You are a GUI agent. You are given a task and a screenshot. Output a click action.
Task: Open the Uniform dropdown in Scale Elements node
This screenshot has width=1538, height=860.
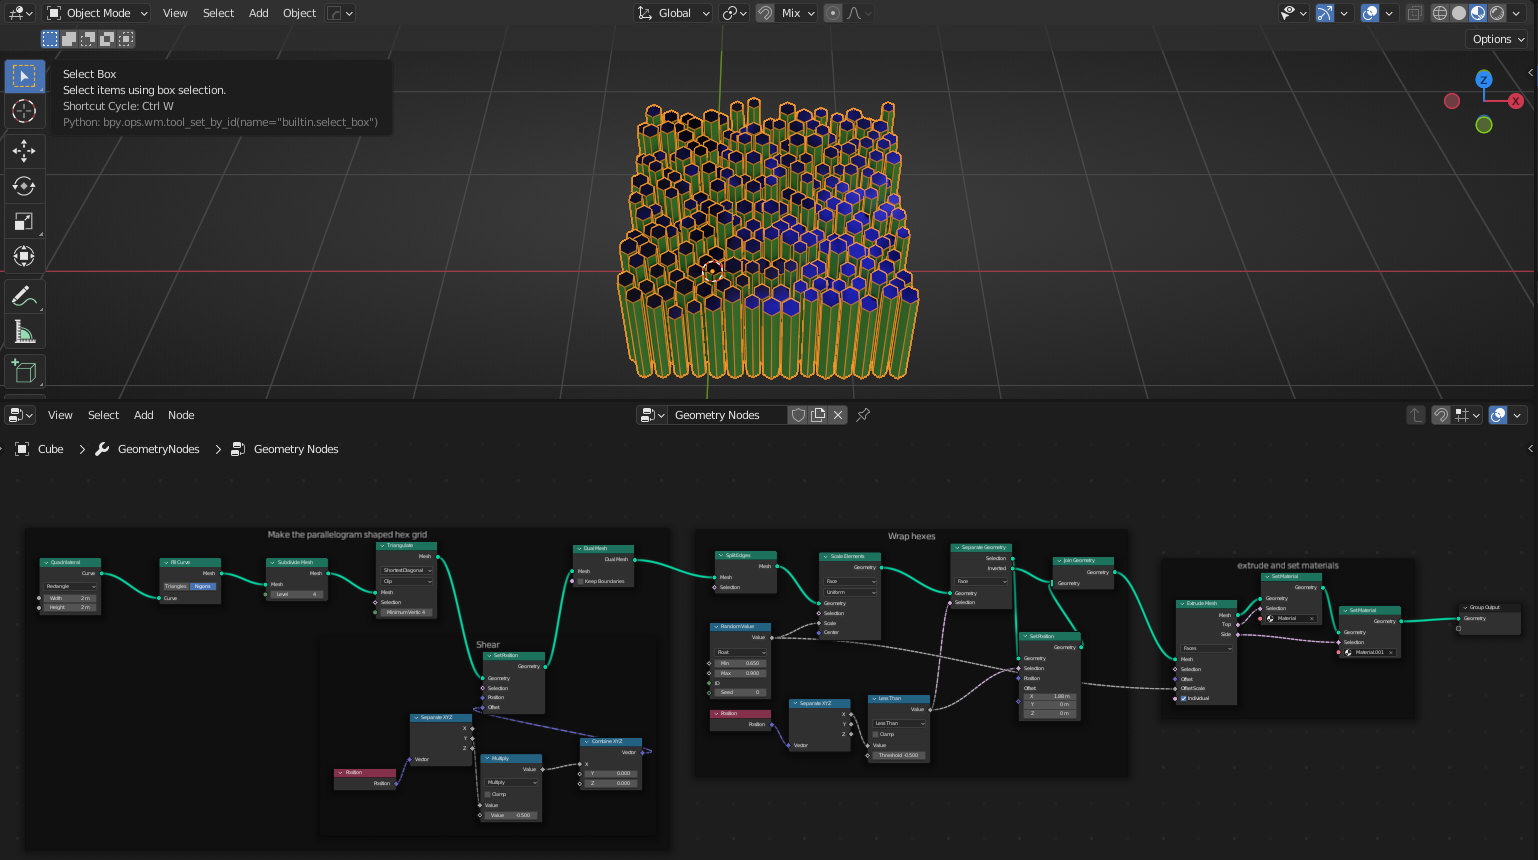pos(850,592)
